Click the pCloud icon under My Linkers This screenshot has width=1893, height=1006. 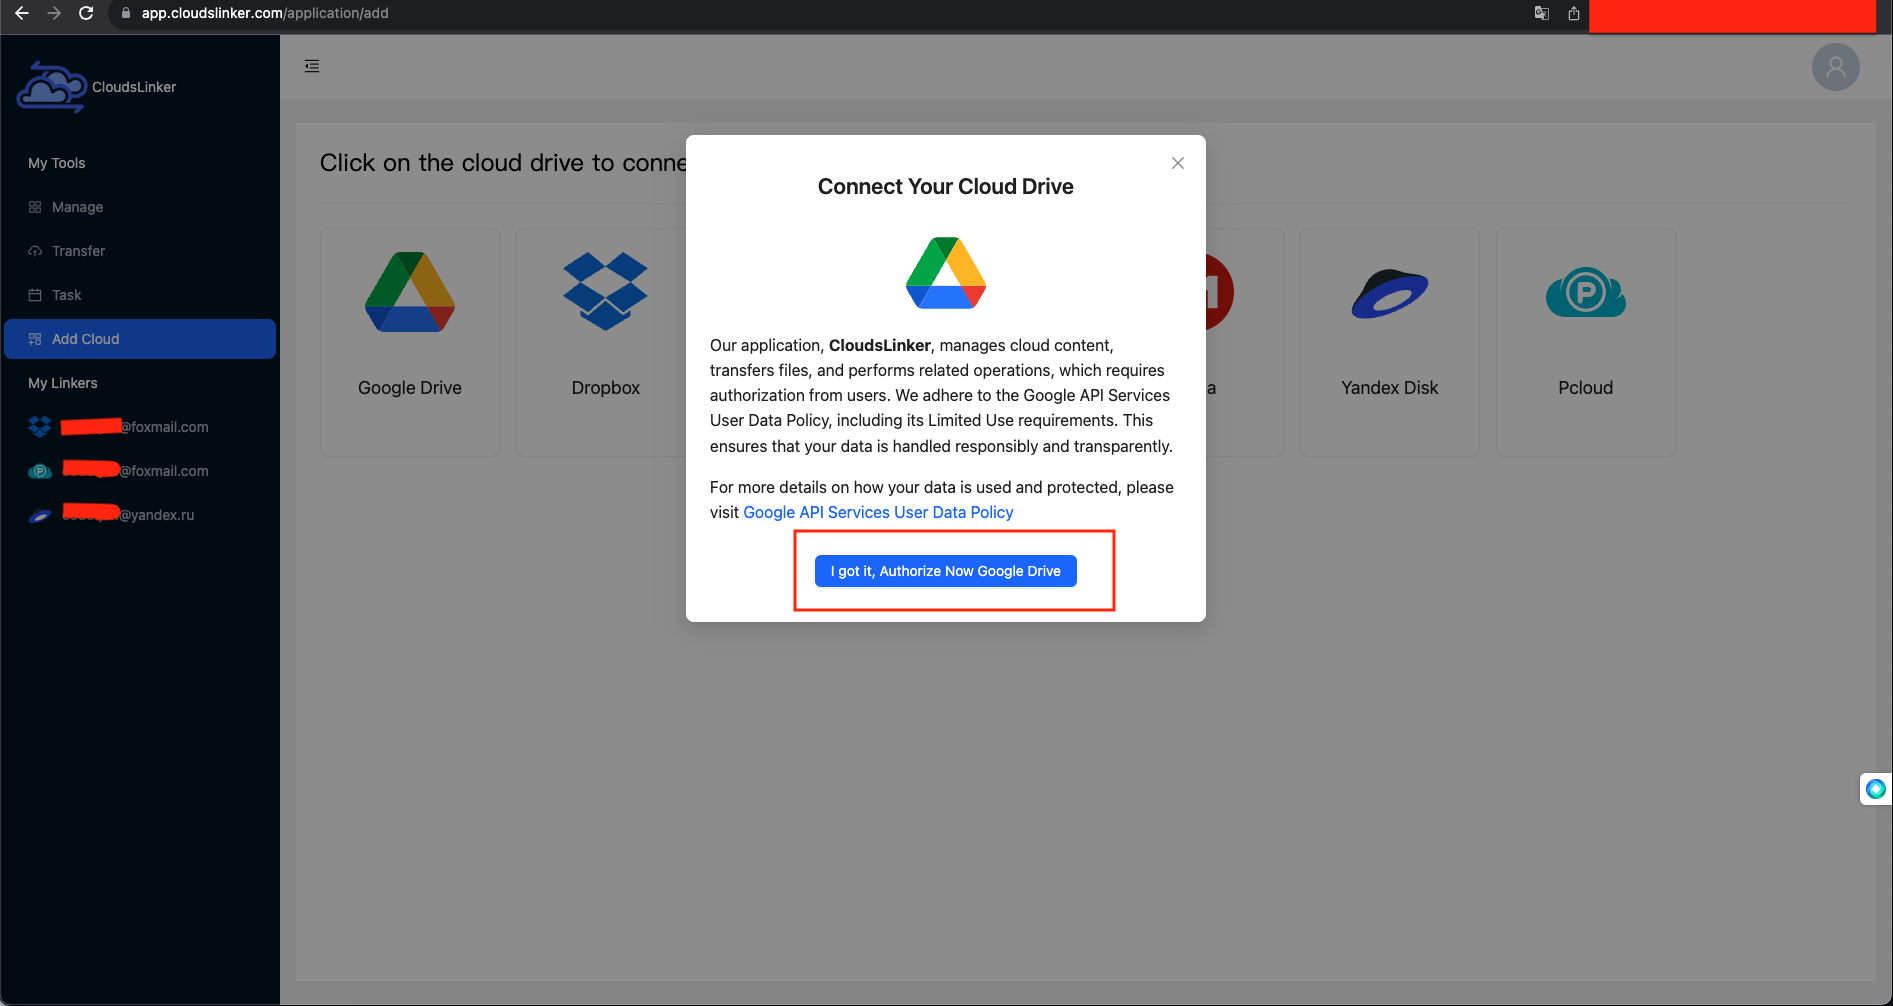point(40,471)
